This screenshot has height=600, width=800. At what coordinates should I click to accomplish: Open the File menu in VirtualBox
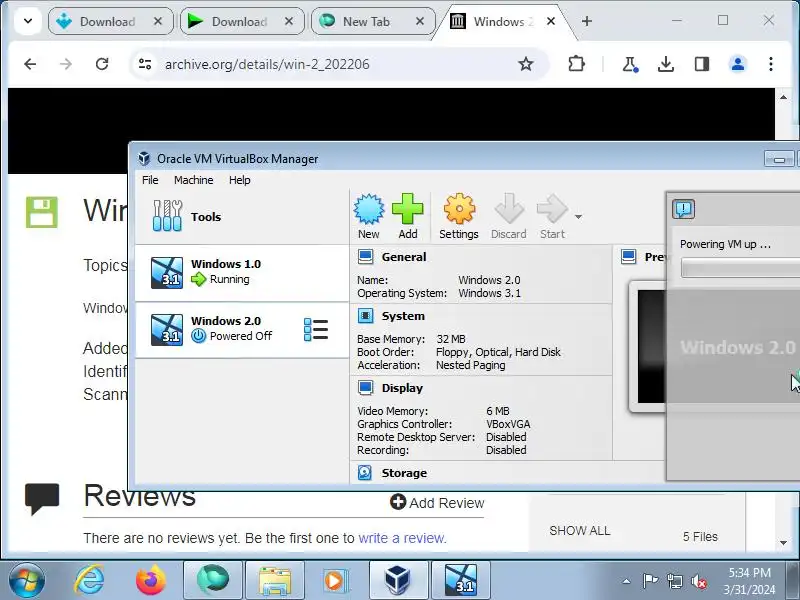pyautogui.click(x=150, y=180)
